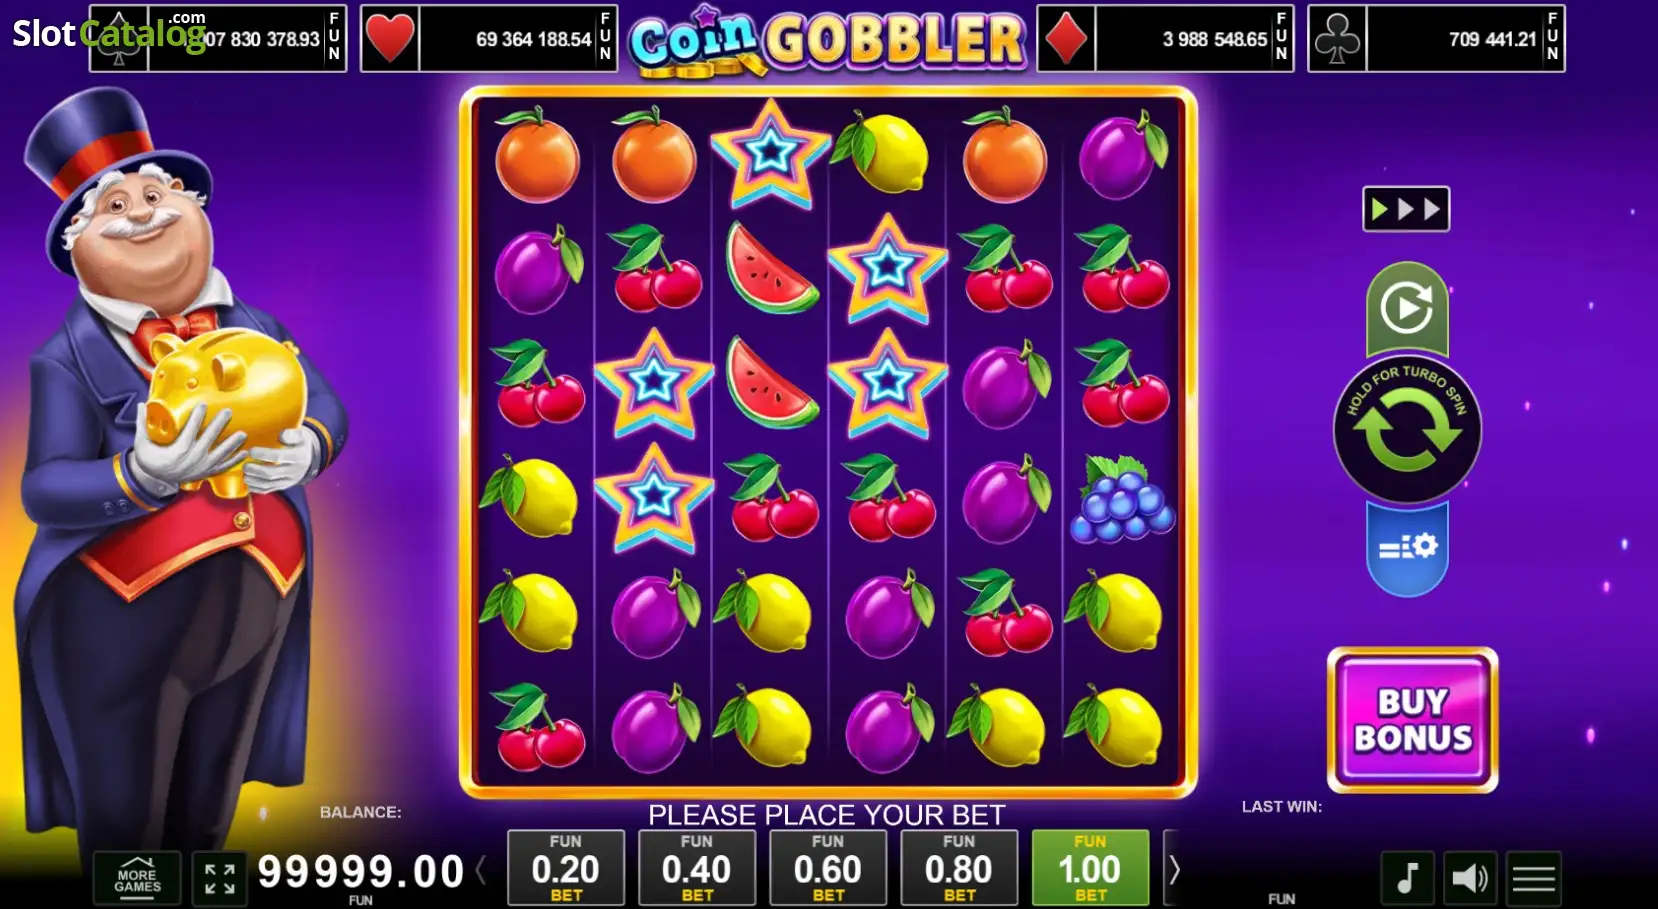
Task: Select the 0.20 bet option
Action: point(566,868)
